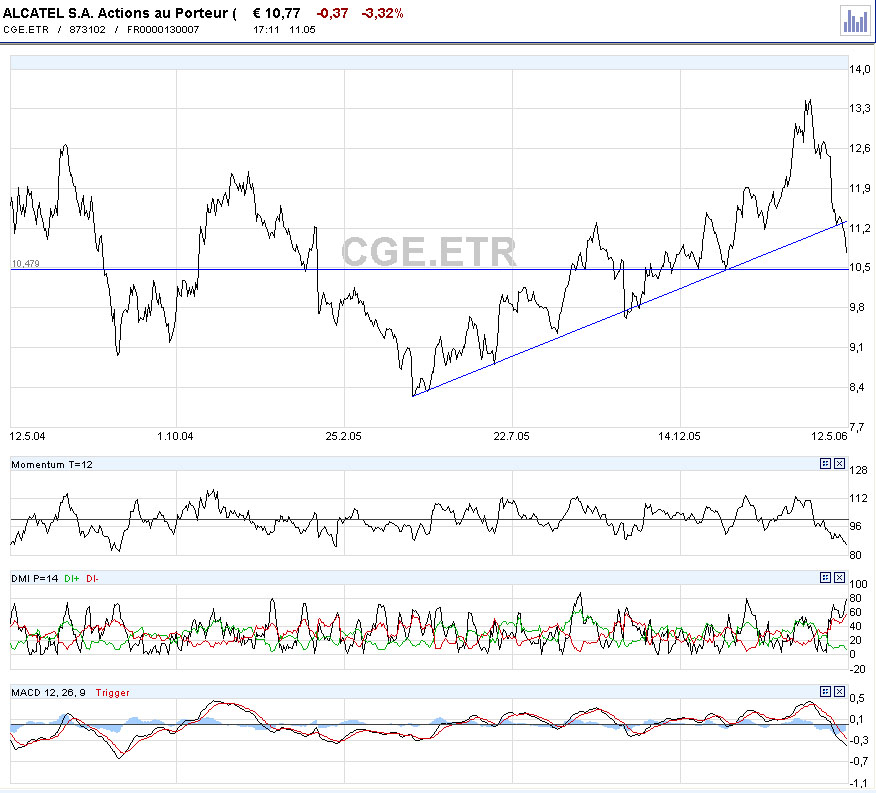Click the price change -0,37
876x793 pixels.
[x=332, y=13]
